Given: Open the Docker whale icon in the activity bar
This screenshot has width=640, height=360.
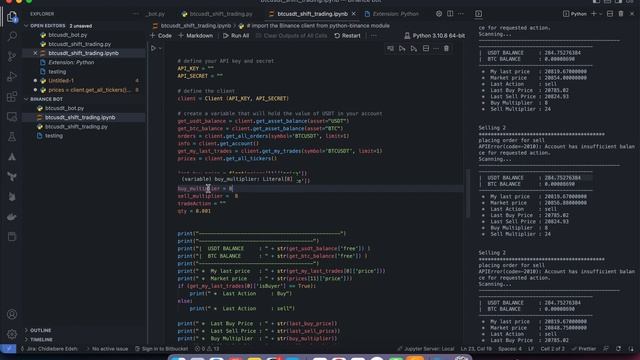Looking at the screenshot, I should [x=12, y=217].
